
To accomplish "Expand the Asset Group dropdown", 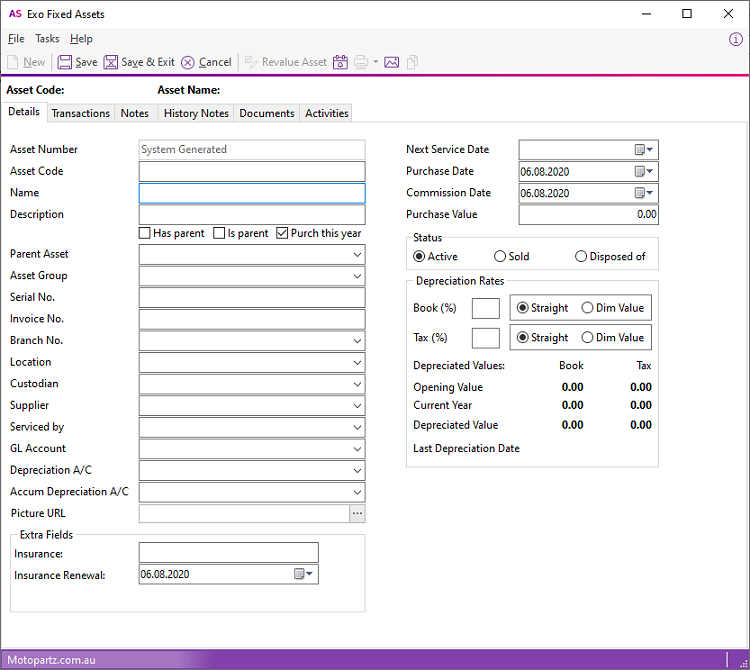I will (357, 276).
